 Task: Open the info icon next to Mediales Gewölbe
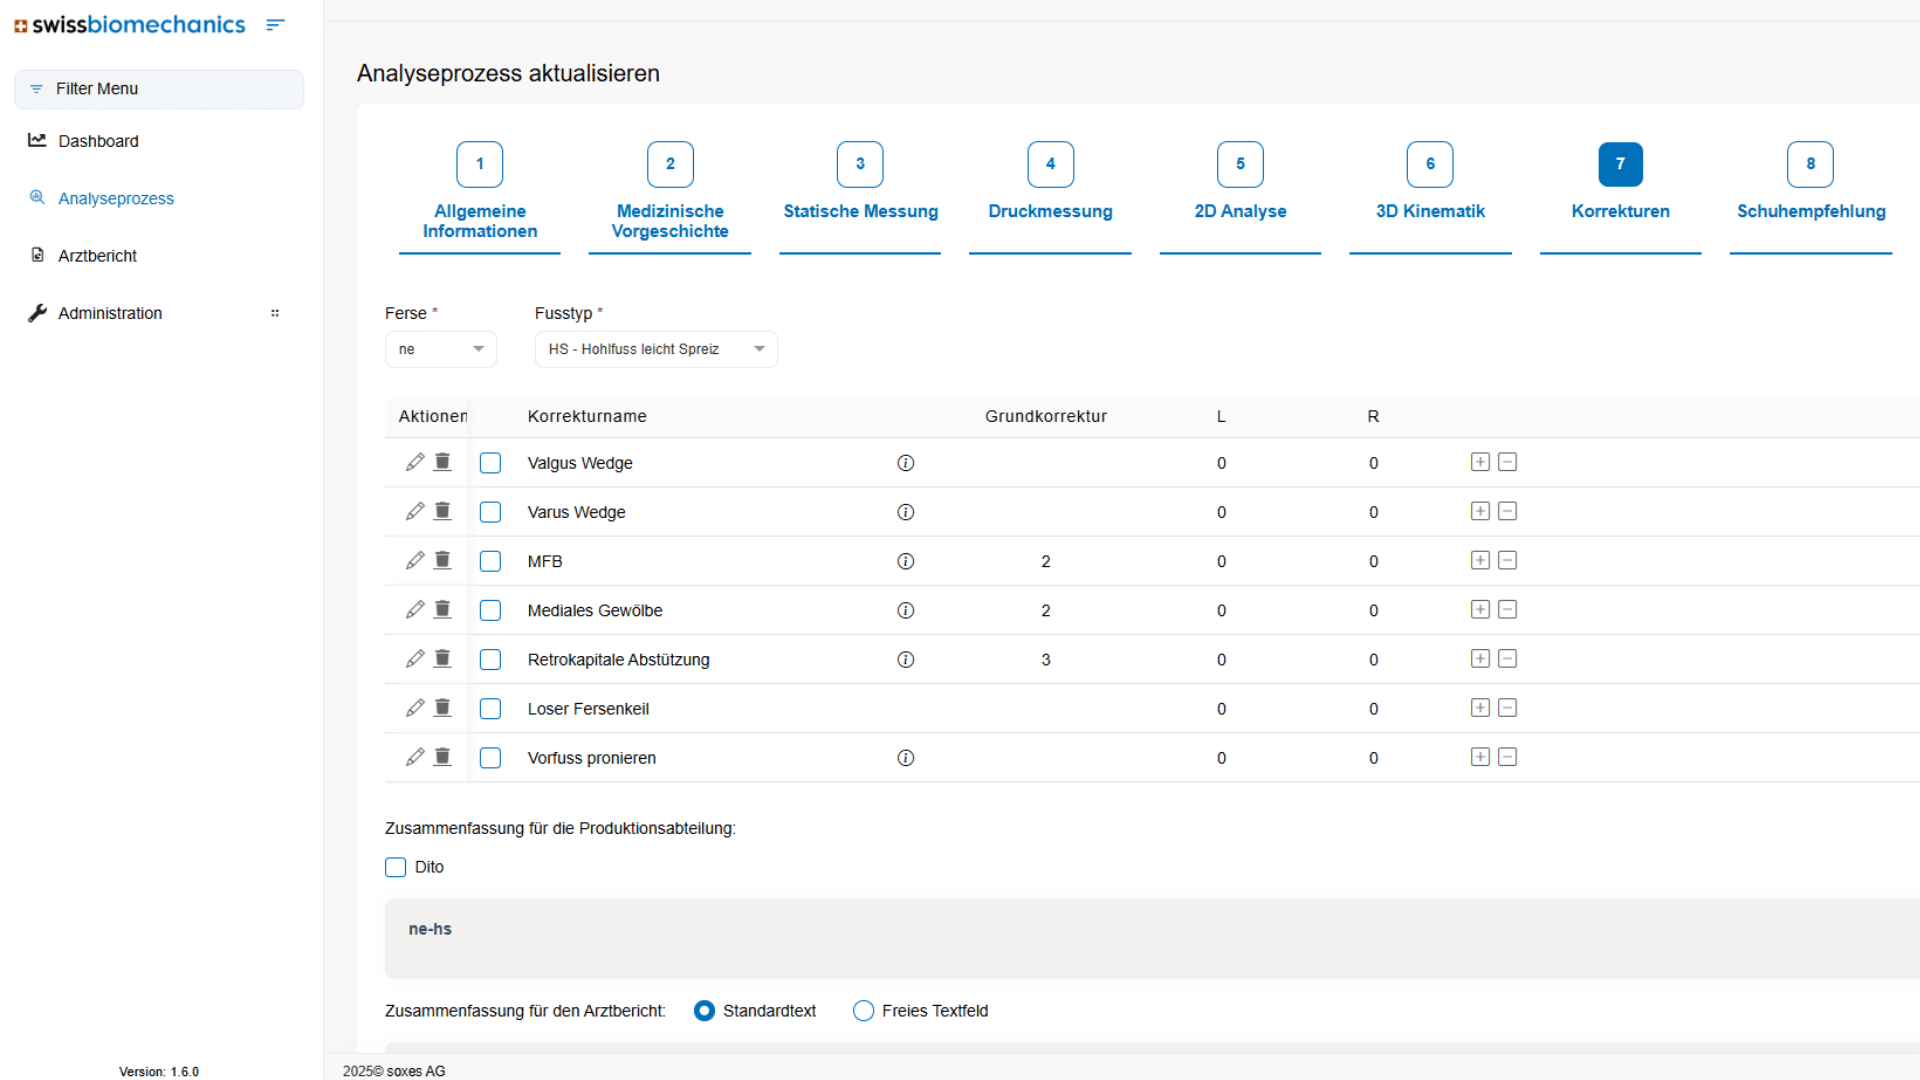click(905, 610)
